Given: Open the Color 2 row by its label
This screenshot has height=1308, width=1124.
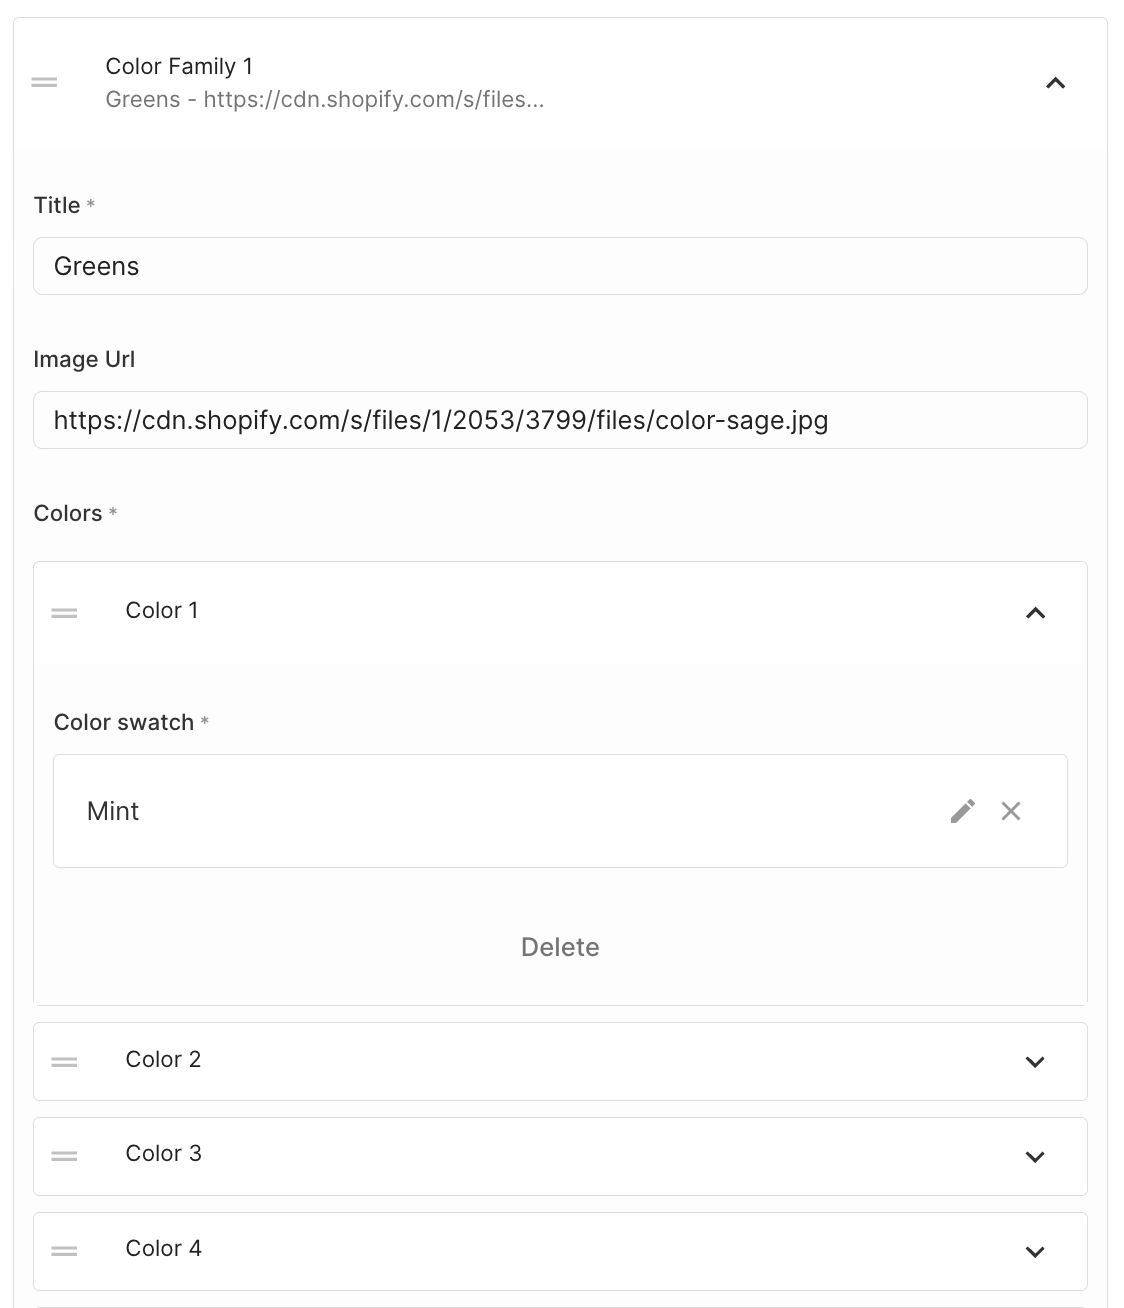Looking at the screenshot, I should tap(163, 1059).
